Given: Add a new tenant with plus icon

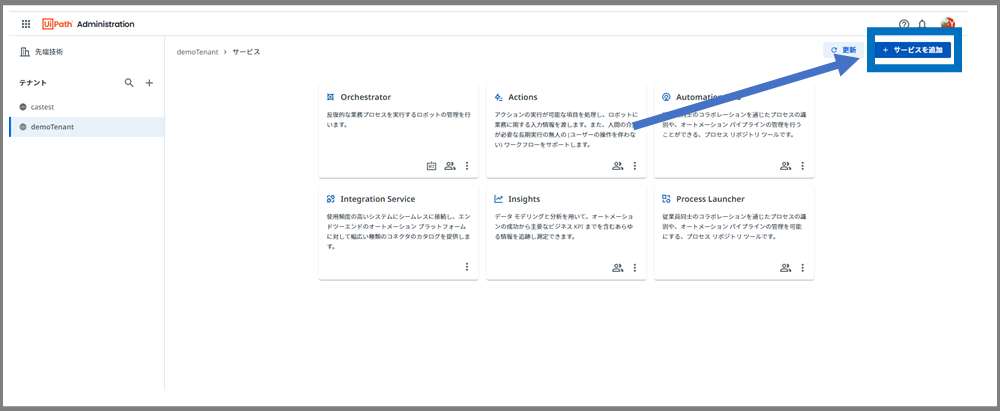Looking at the screenshot, I should point(149,83).
